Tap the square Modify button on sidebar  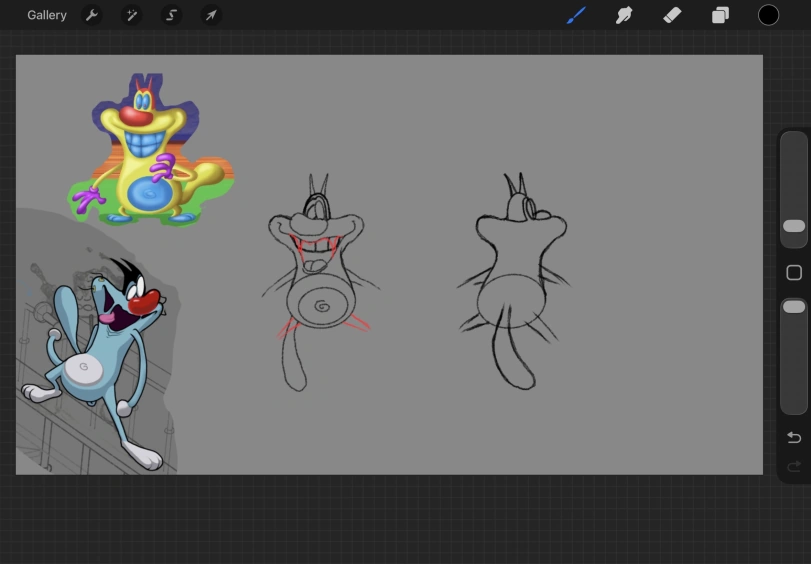pyautogui.click(x=794, y=273)
